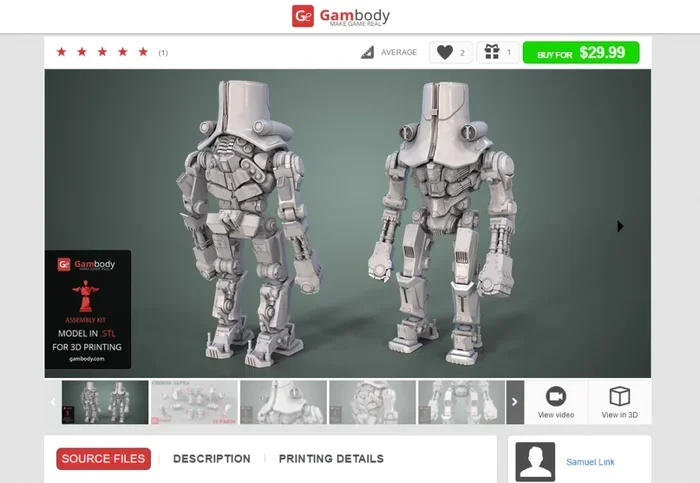This screenshot has height=483, width=700.
Task: Select the fifth thumbnail image
Action: [x=462, y=402]
